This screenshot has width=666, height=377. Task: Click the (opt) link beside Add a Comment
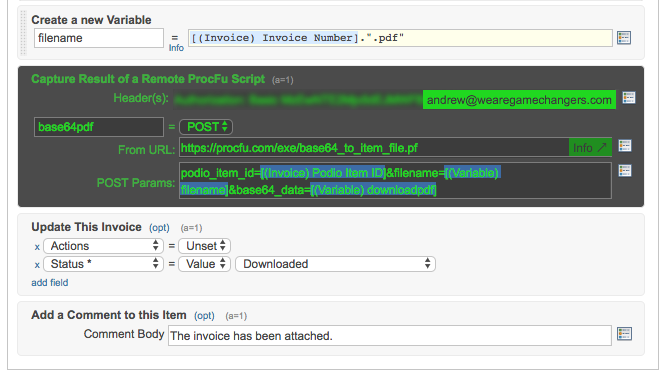coord(204,316)
